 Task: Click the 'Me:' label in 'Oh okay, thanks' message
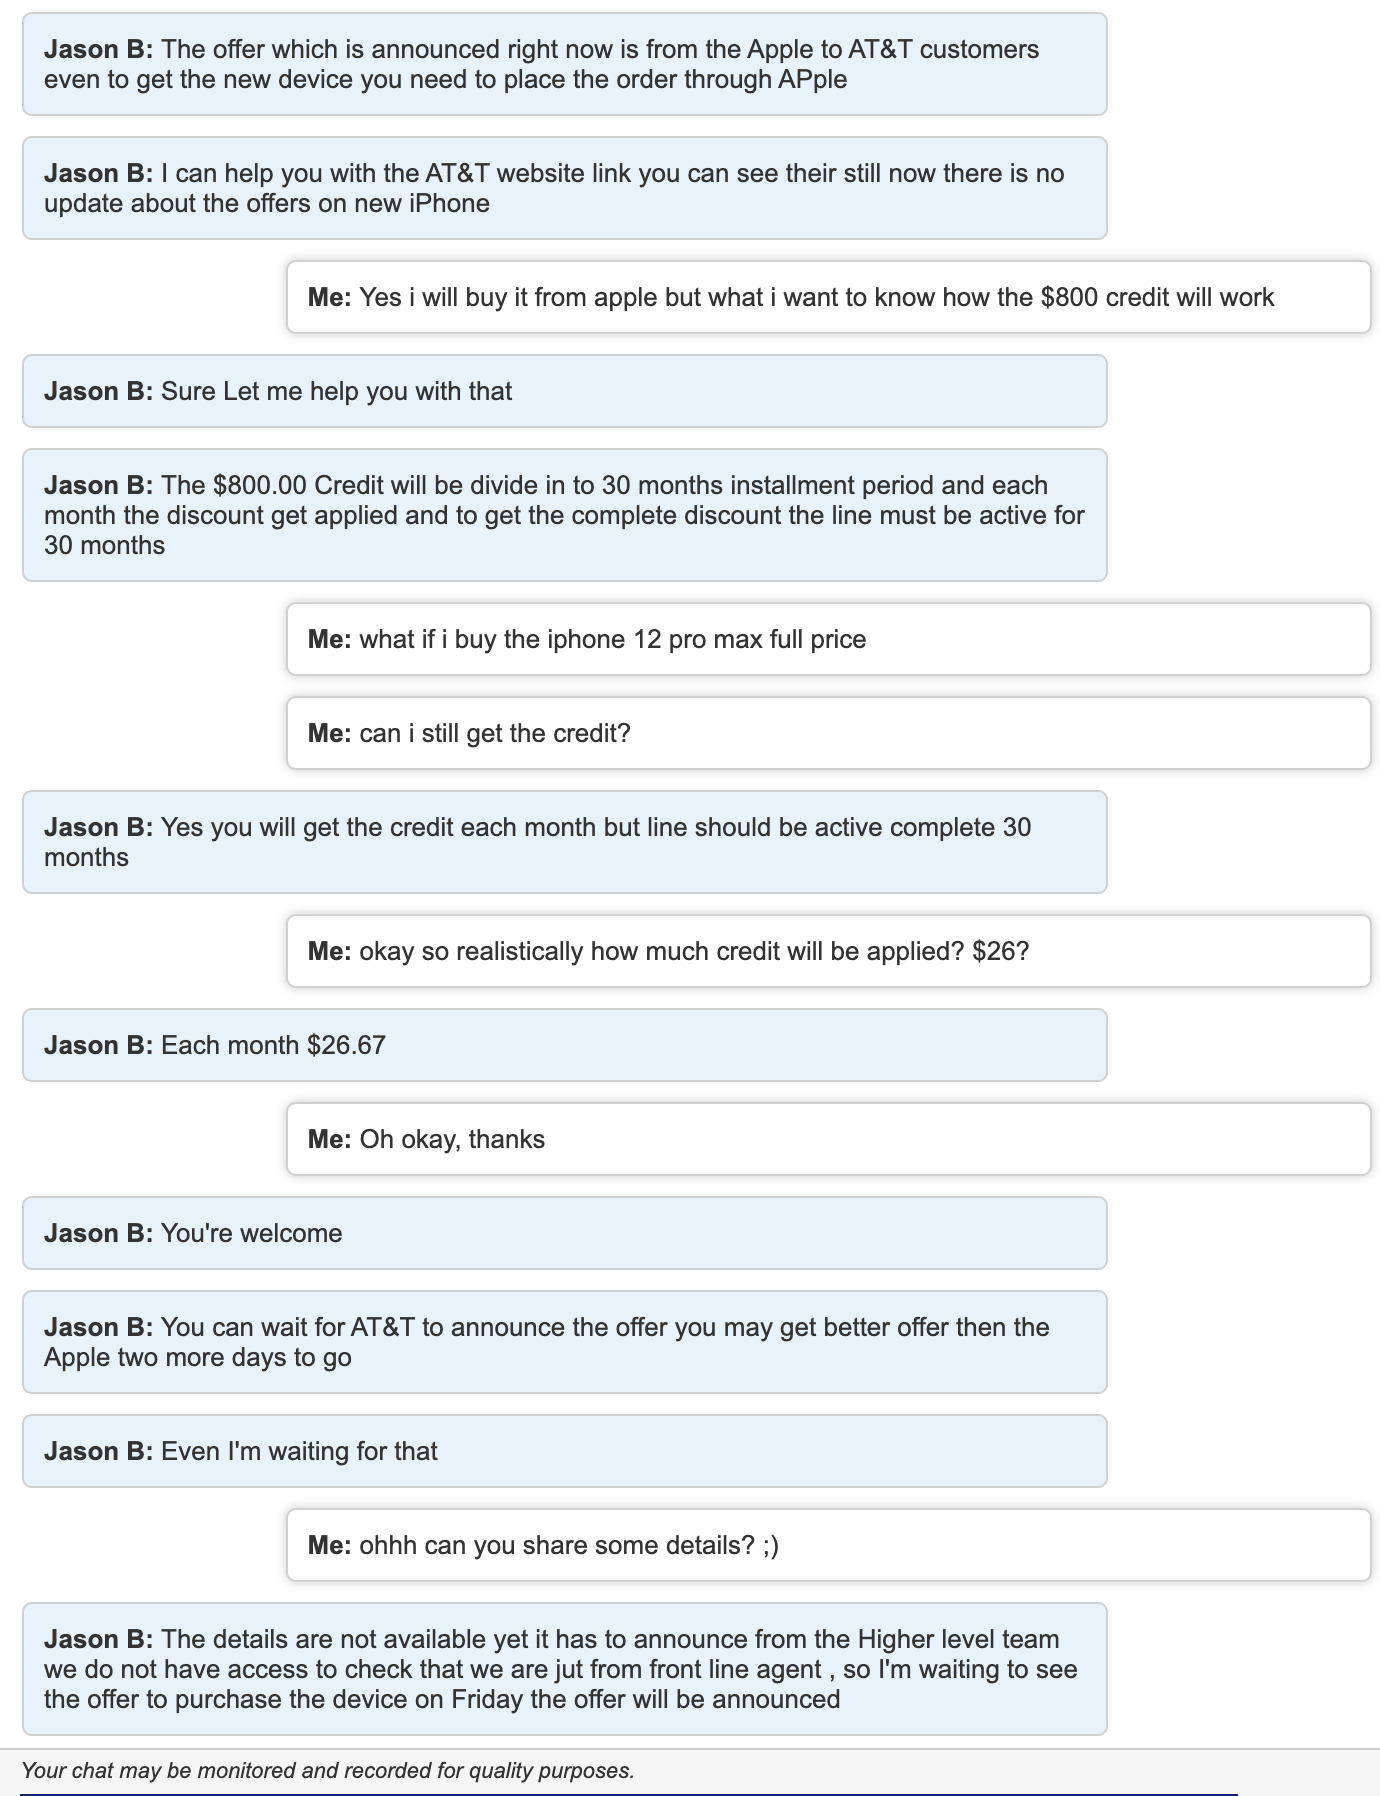pos(329,1139)
